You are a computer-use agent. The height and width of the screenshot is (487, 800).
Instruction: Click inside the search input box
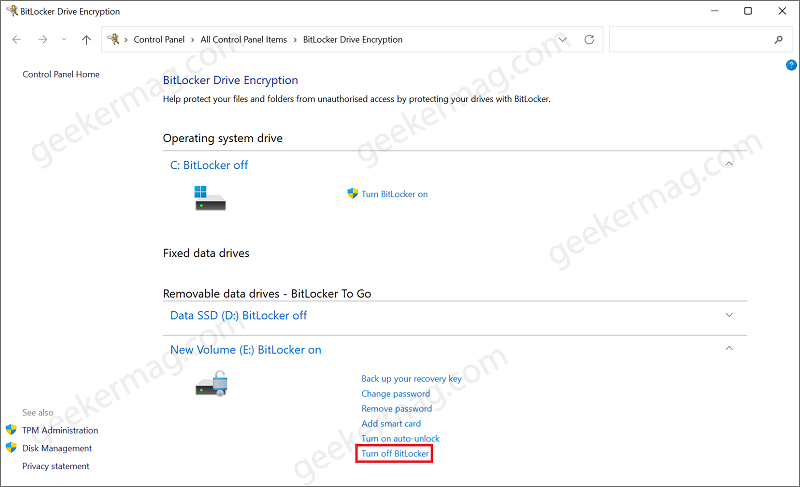691,39
